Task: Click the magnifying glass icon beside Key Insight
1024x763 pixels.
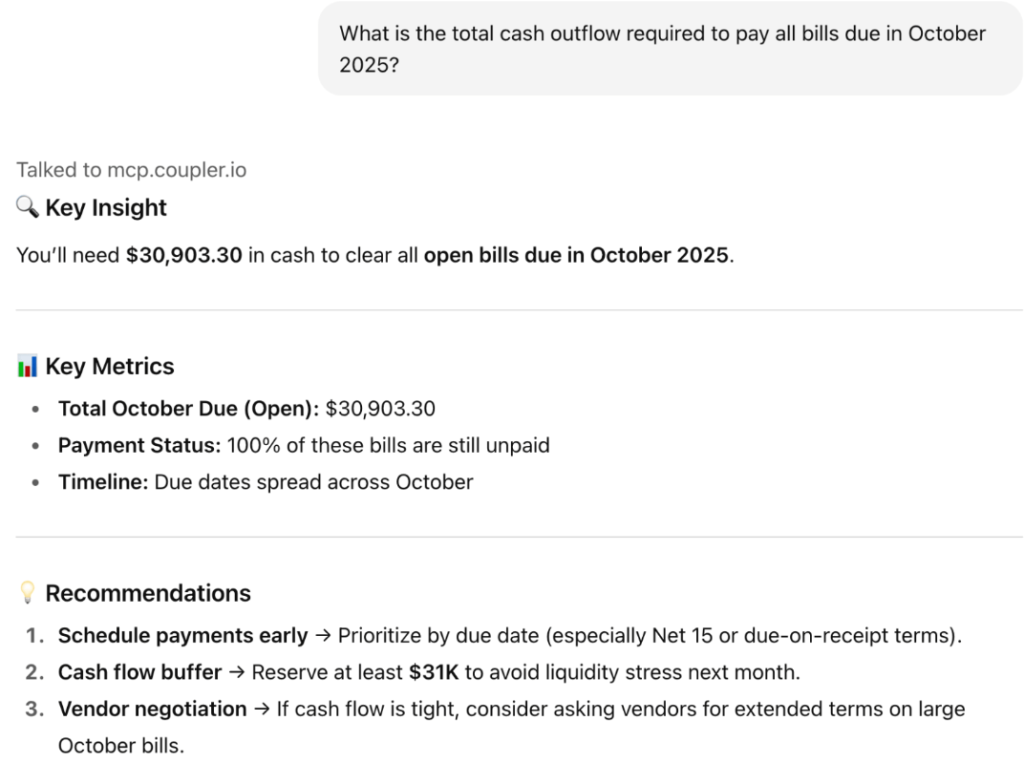Action: (27, 208)
